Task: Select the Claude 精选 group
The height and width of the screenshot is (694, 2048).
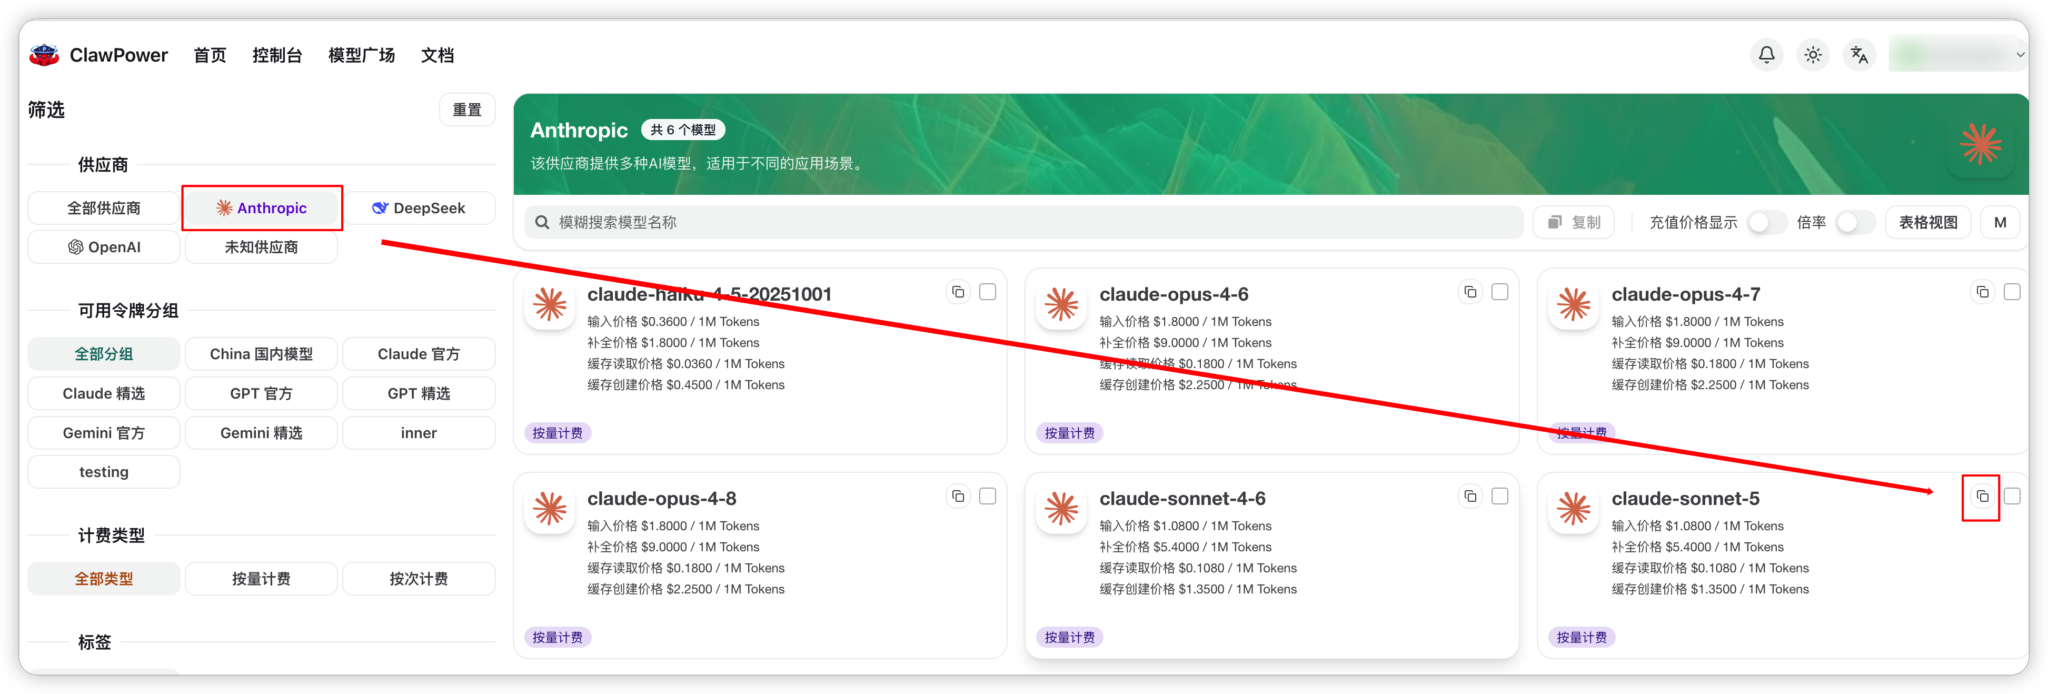Action: 104,393
